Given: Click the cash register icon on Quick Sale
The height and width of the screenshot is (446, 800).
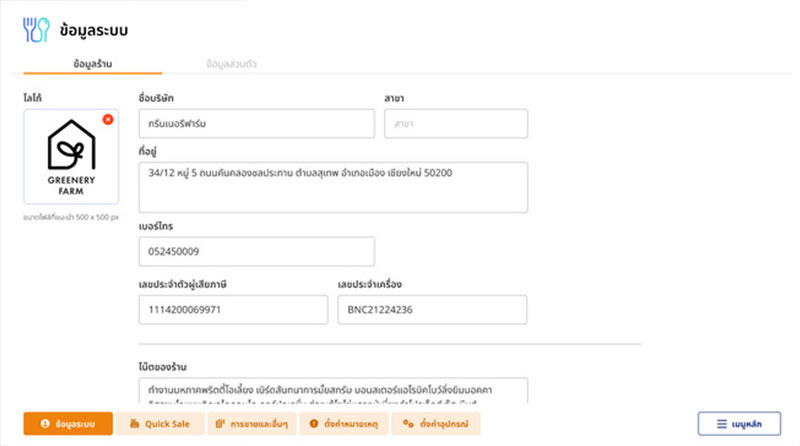Looking at the screenshot, I should pos(134,424).
